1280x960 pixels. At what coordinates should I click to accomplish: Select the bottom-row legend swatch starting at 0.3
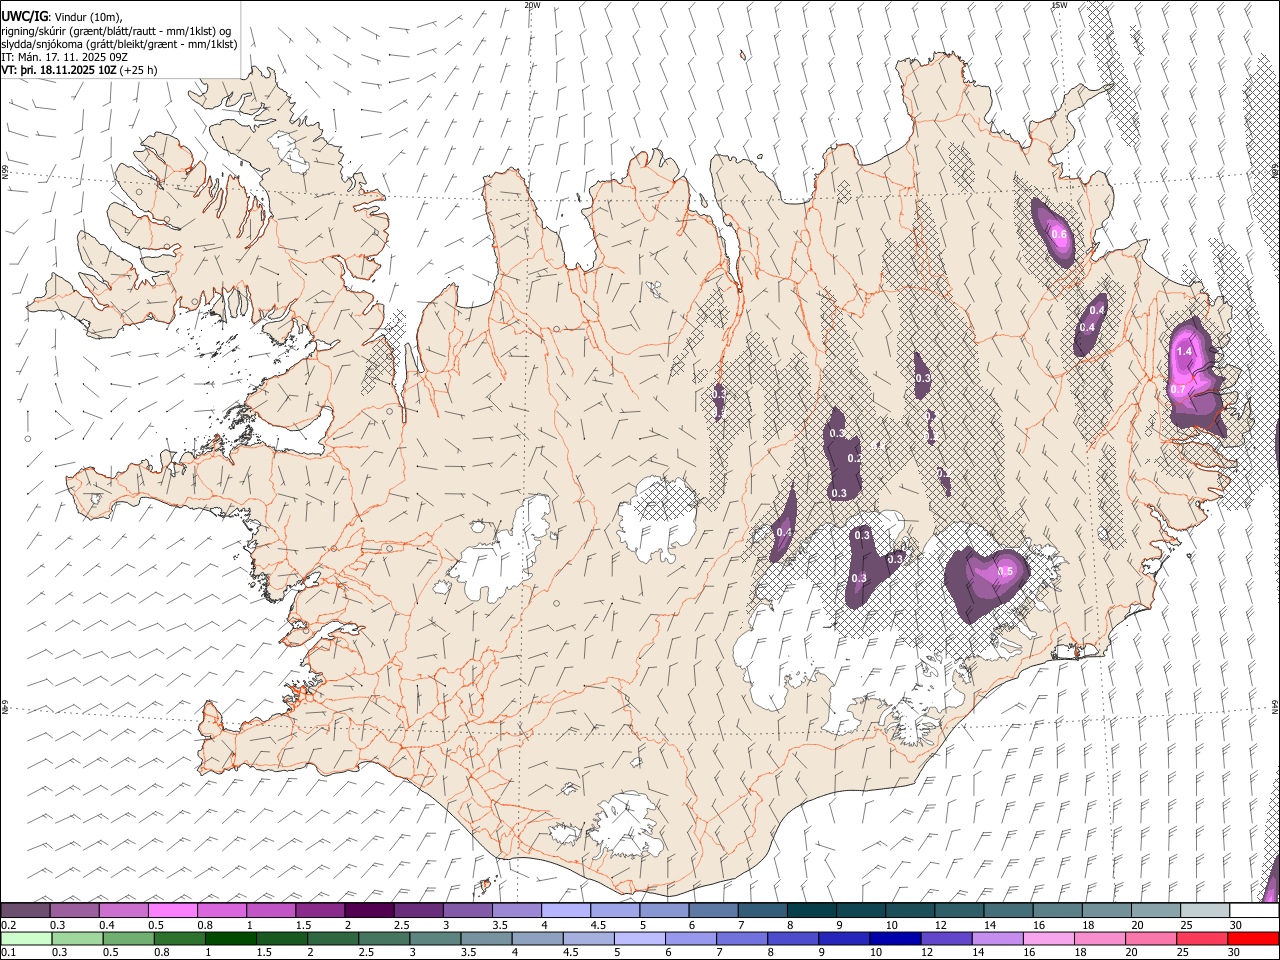(x=75, y=938)
